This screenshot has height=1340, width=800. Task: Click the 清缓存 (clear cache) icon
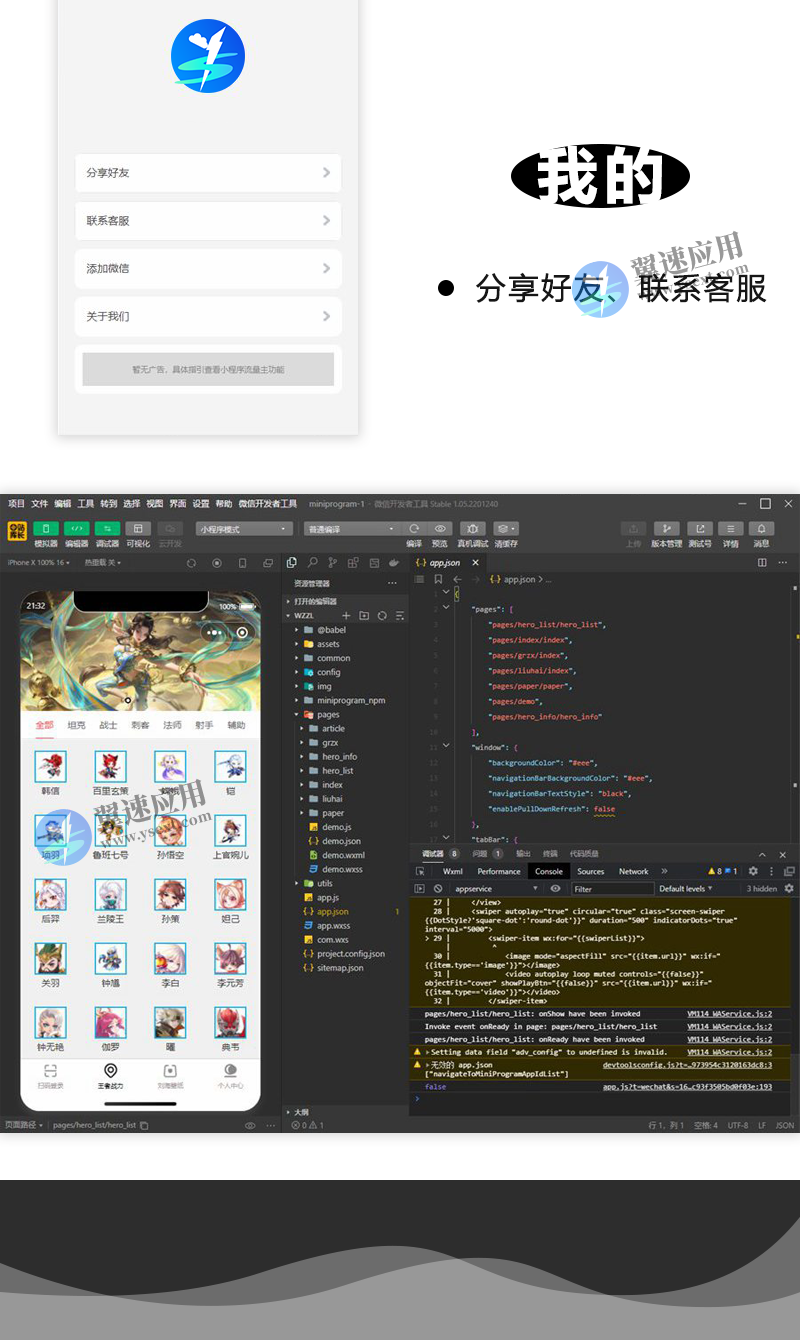click(x=503, y=527)
